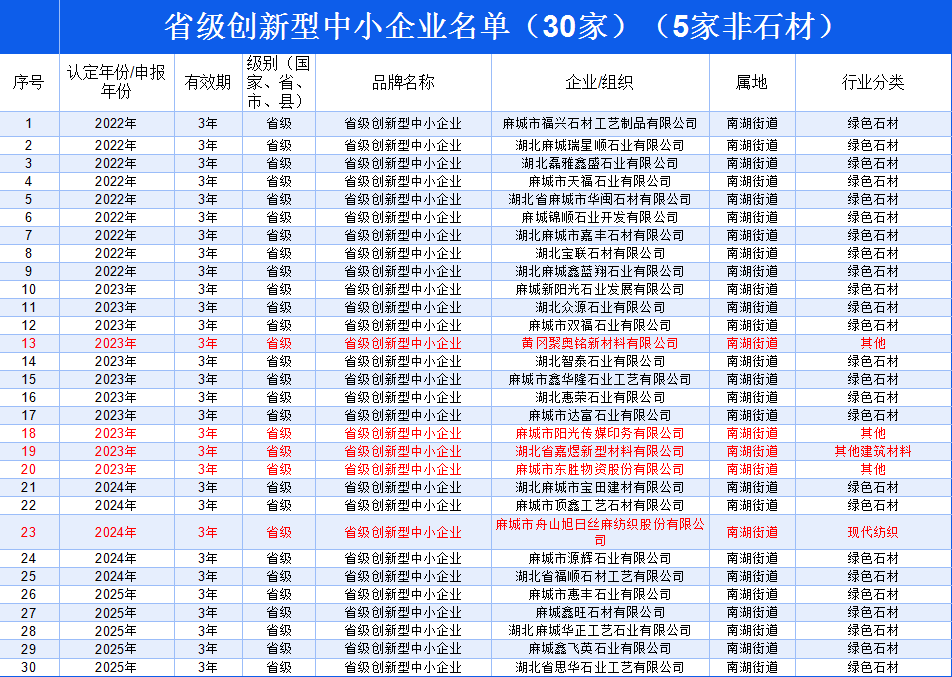Image resolution: width=952 pixels, height=677 pixels.
Task: Select cell 湖北省福顺石材工艺有限公司
Action: tap(600, 577)
